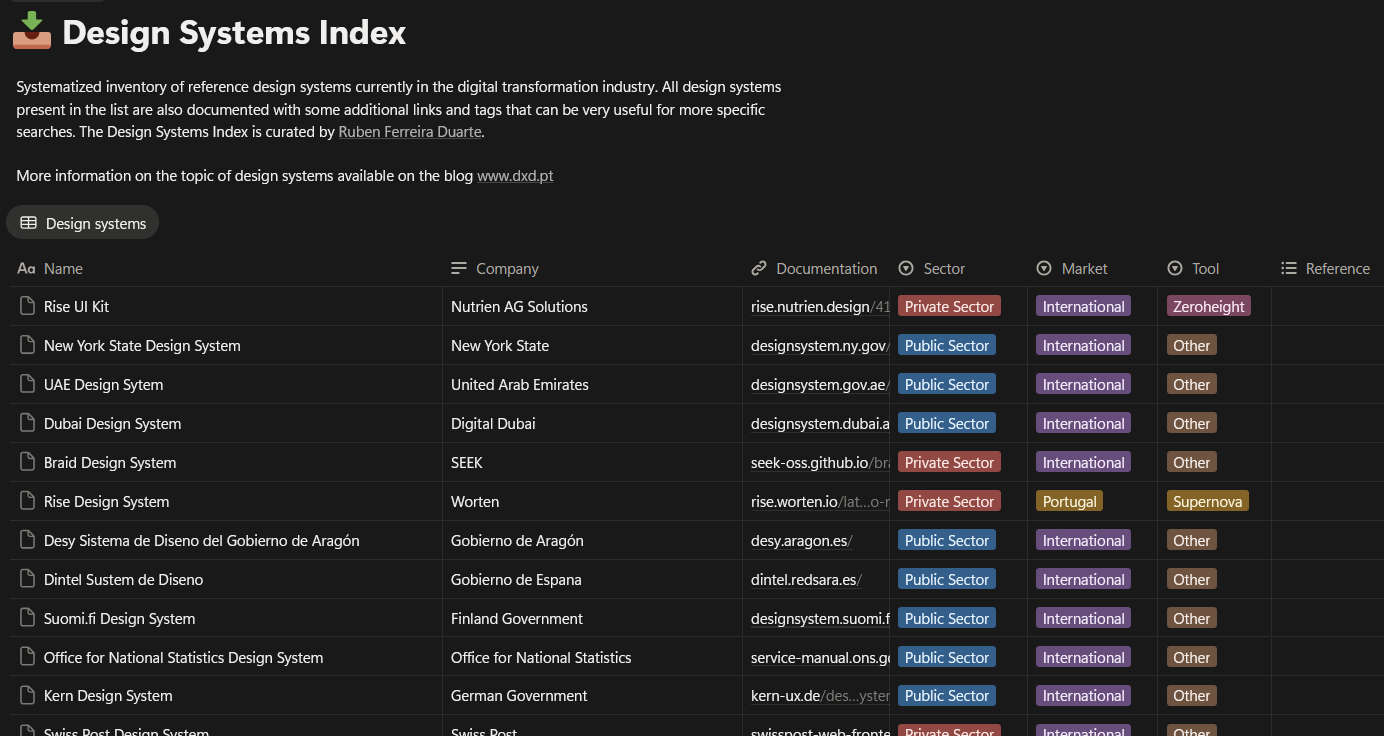The width and height of the screenshot is (1384, 736).
Task: Click the text-lines icon in the Company header
Action: pyautogui.click(x=459, y=268)
